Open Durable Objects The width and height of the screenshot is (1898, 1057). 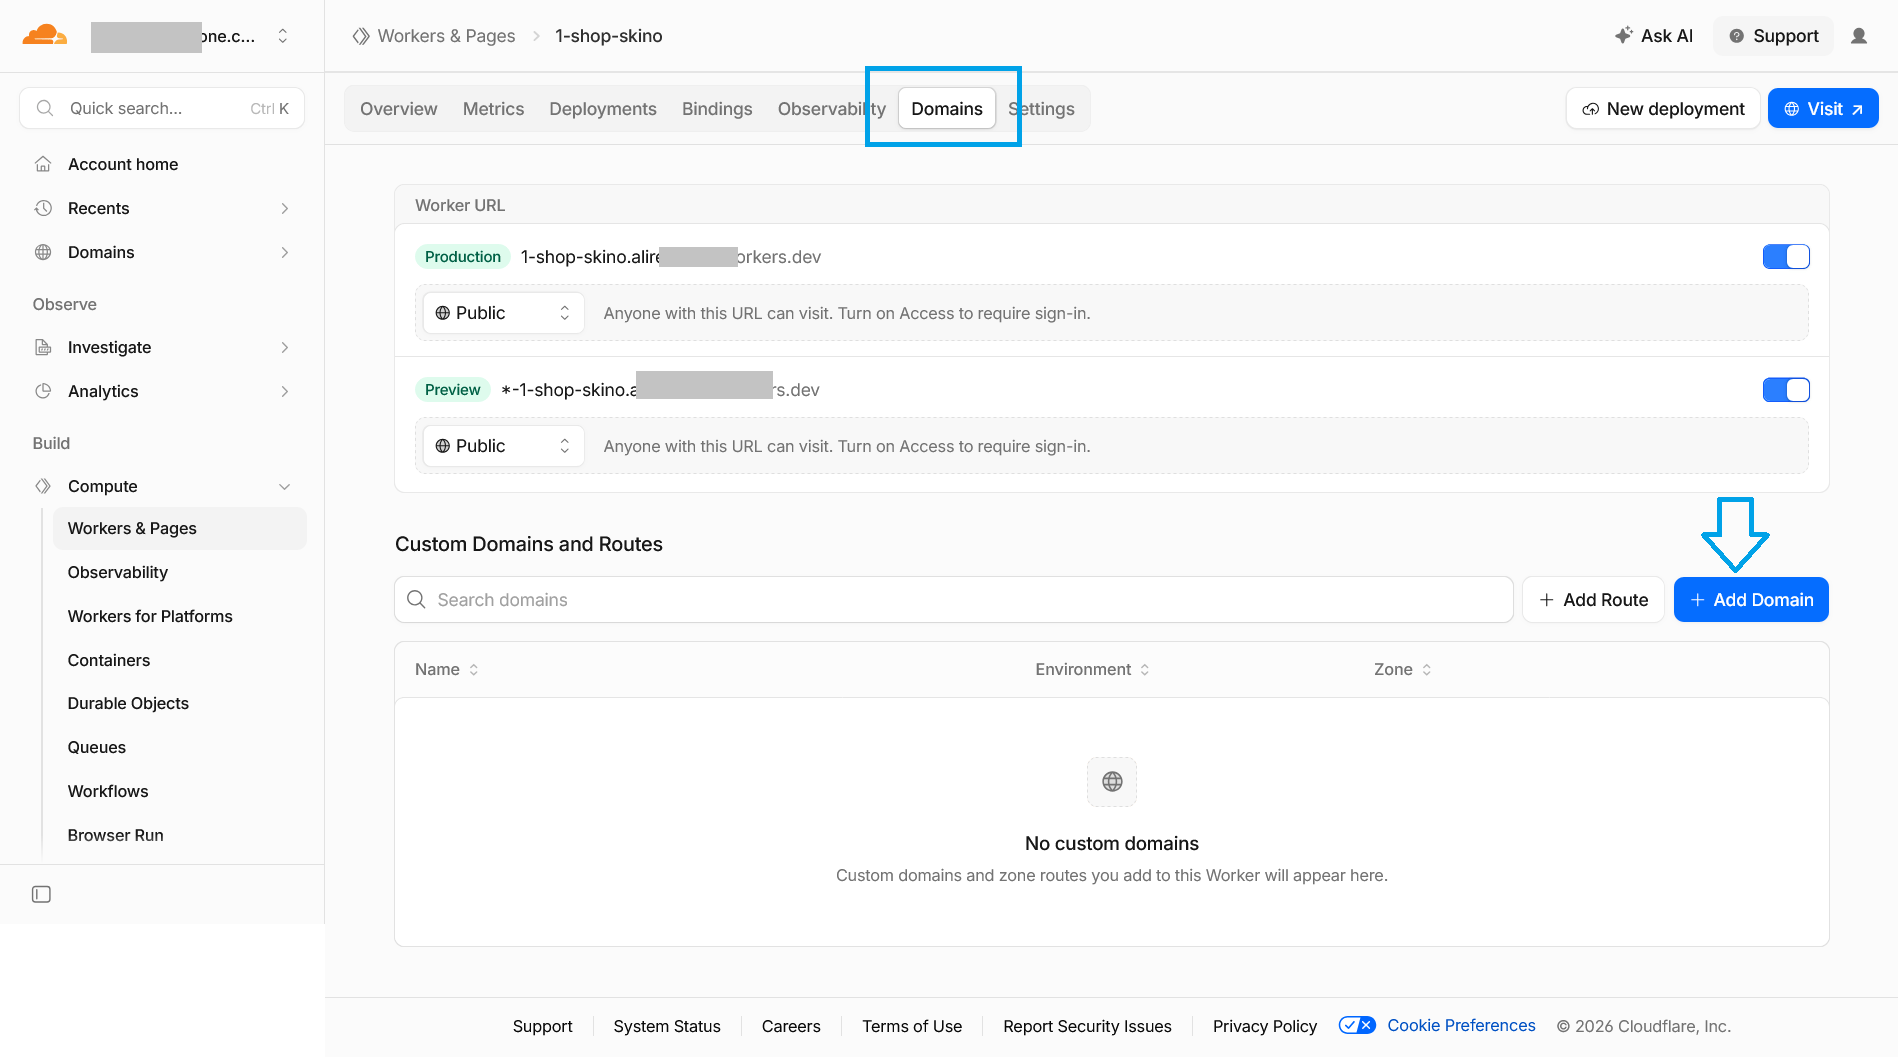click(128, 703)
